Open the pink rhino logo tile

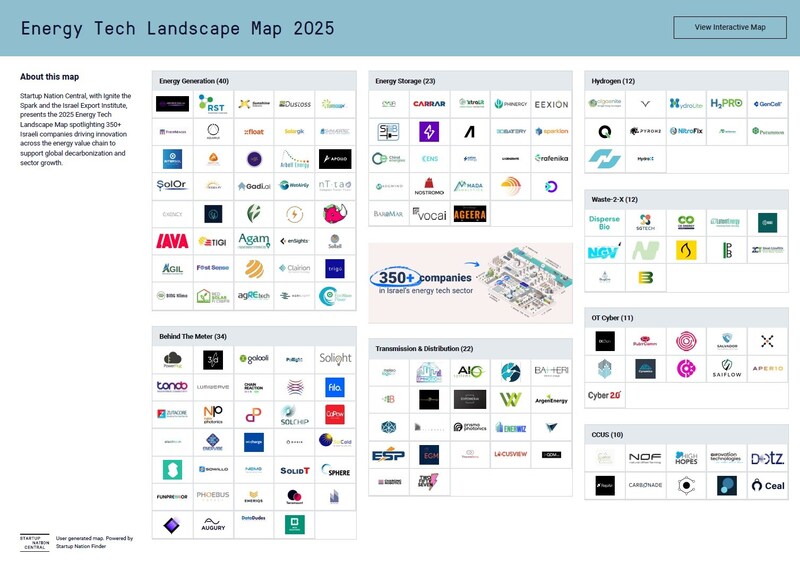[x=335, y=213]
